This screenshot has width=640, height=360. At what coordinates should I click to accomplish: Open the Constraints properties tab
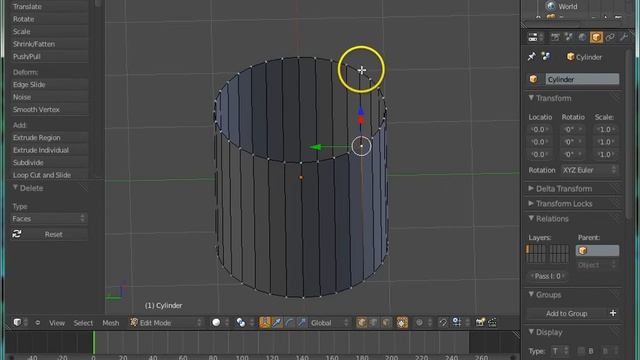pos(610,37)
